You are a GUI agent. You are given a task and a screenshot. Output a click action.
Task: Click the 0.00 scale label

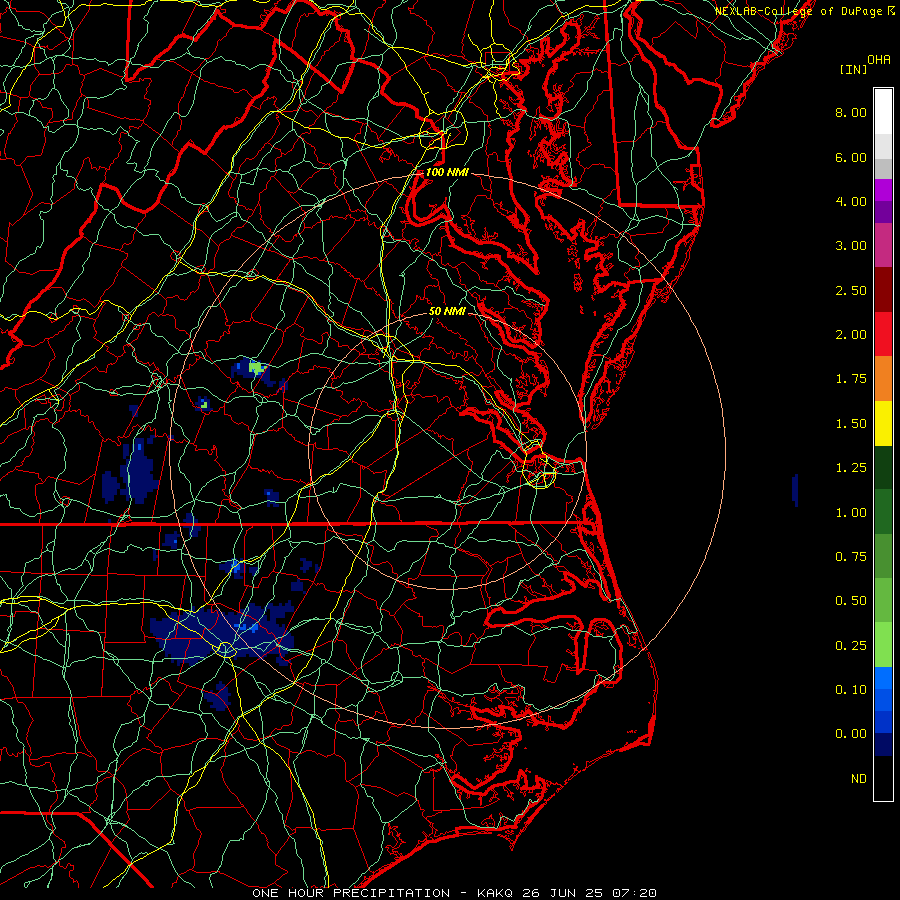point(851,734)
